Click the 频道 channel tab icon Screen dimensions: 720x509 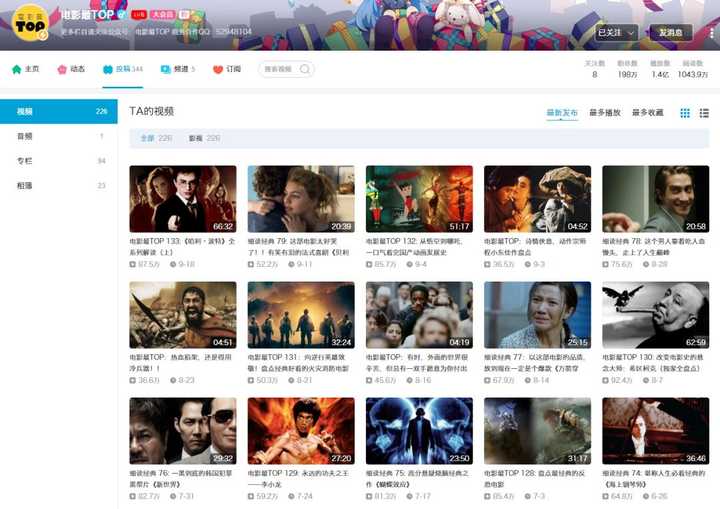click(165, 69)
